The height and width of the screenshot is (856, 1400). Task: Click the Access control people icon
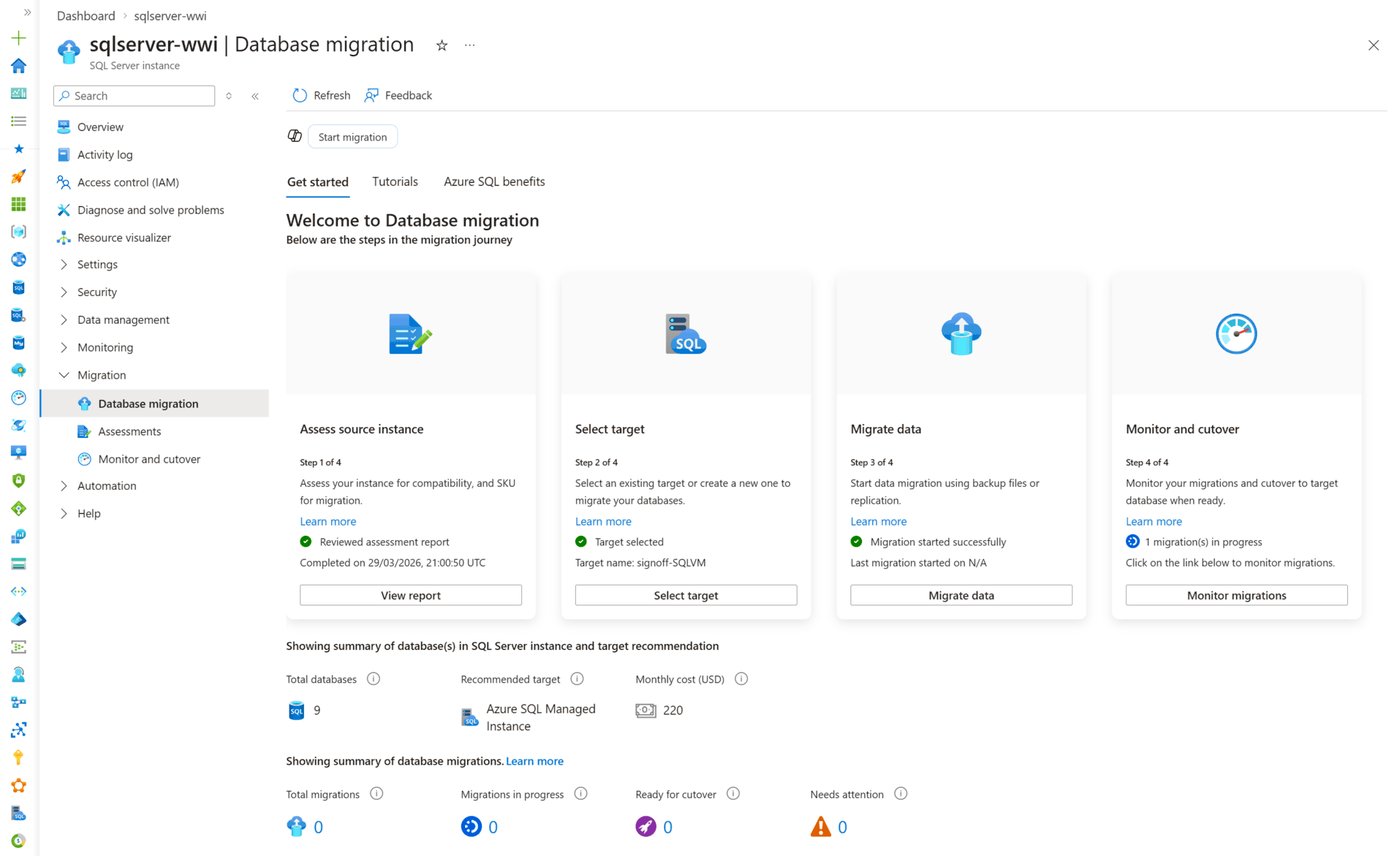[64, 182]
